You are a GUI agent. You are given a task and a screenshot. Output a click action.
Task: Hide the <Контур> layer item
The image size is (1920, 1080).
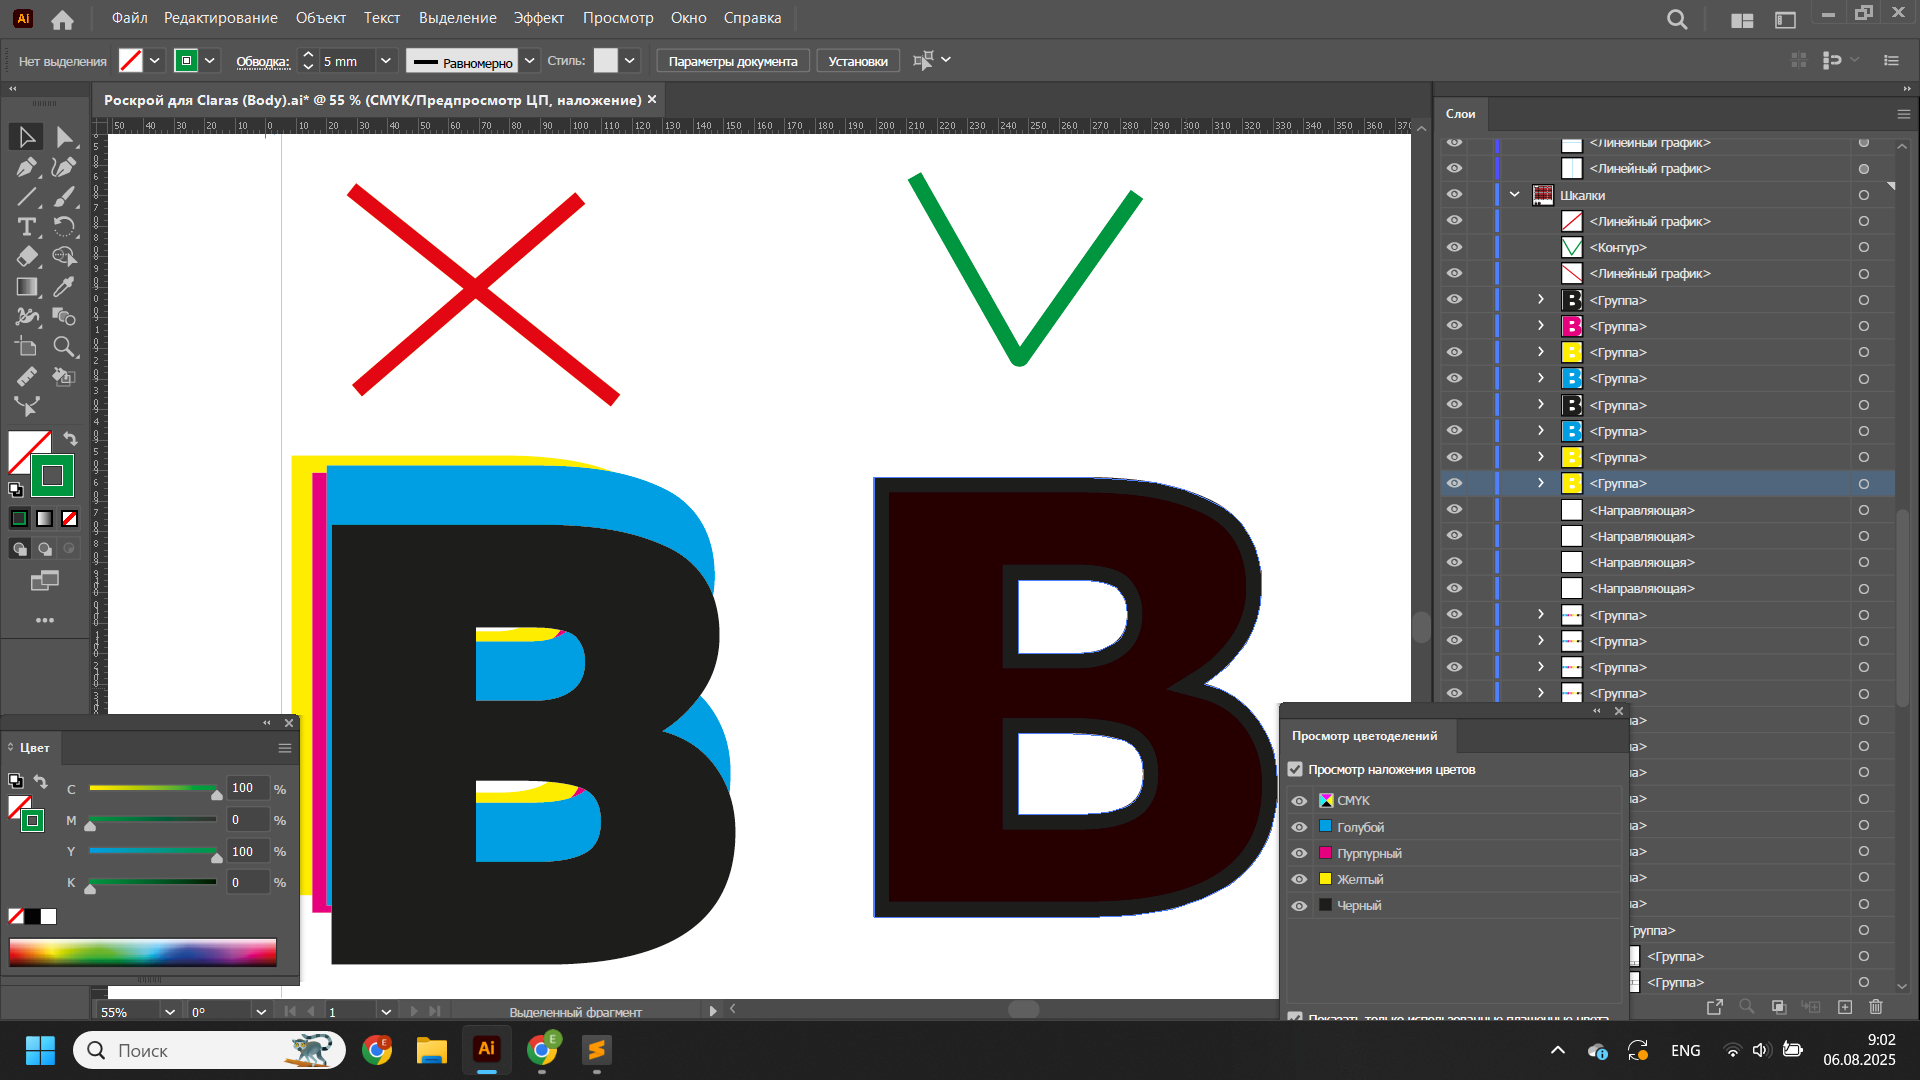click(1454, 247)
